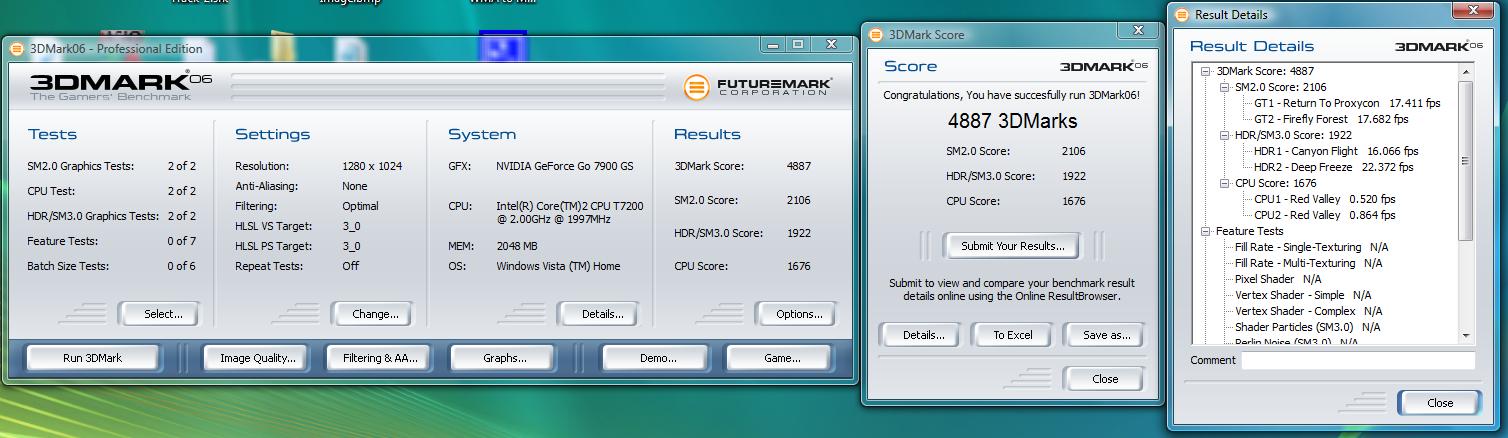Select GT2 - Firefly Forest row
The width and height of the screenshot is (1508, 438).
[x=1330, y=119]
